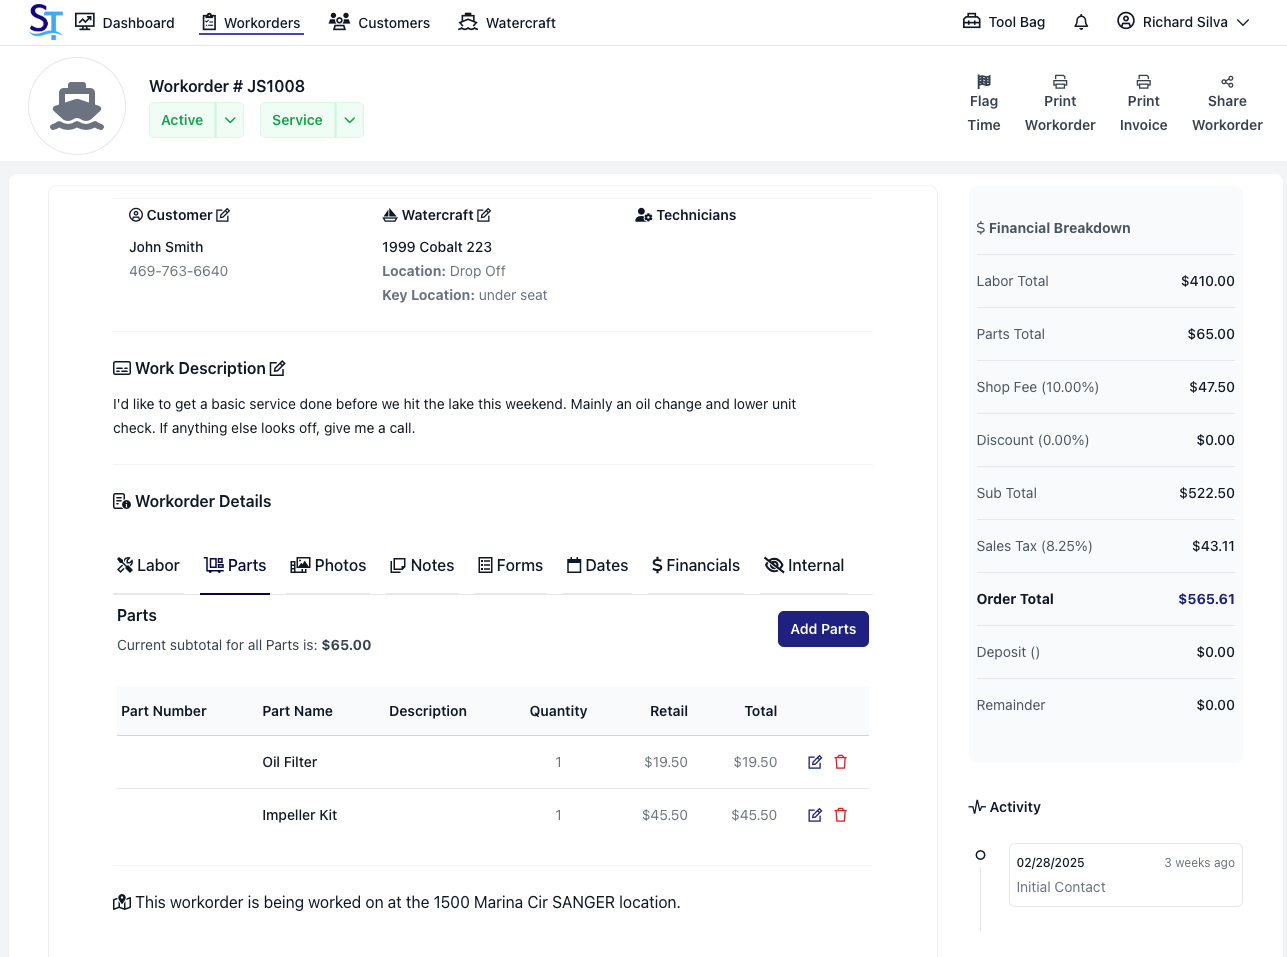Open the Tool Bag
The height and width of the screenshot is (957, 1287).
1004,22
